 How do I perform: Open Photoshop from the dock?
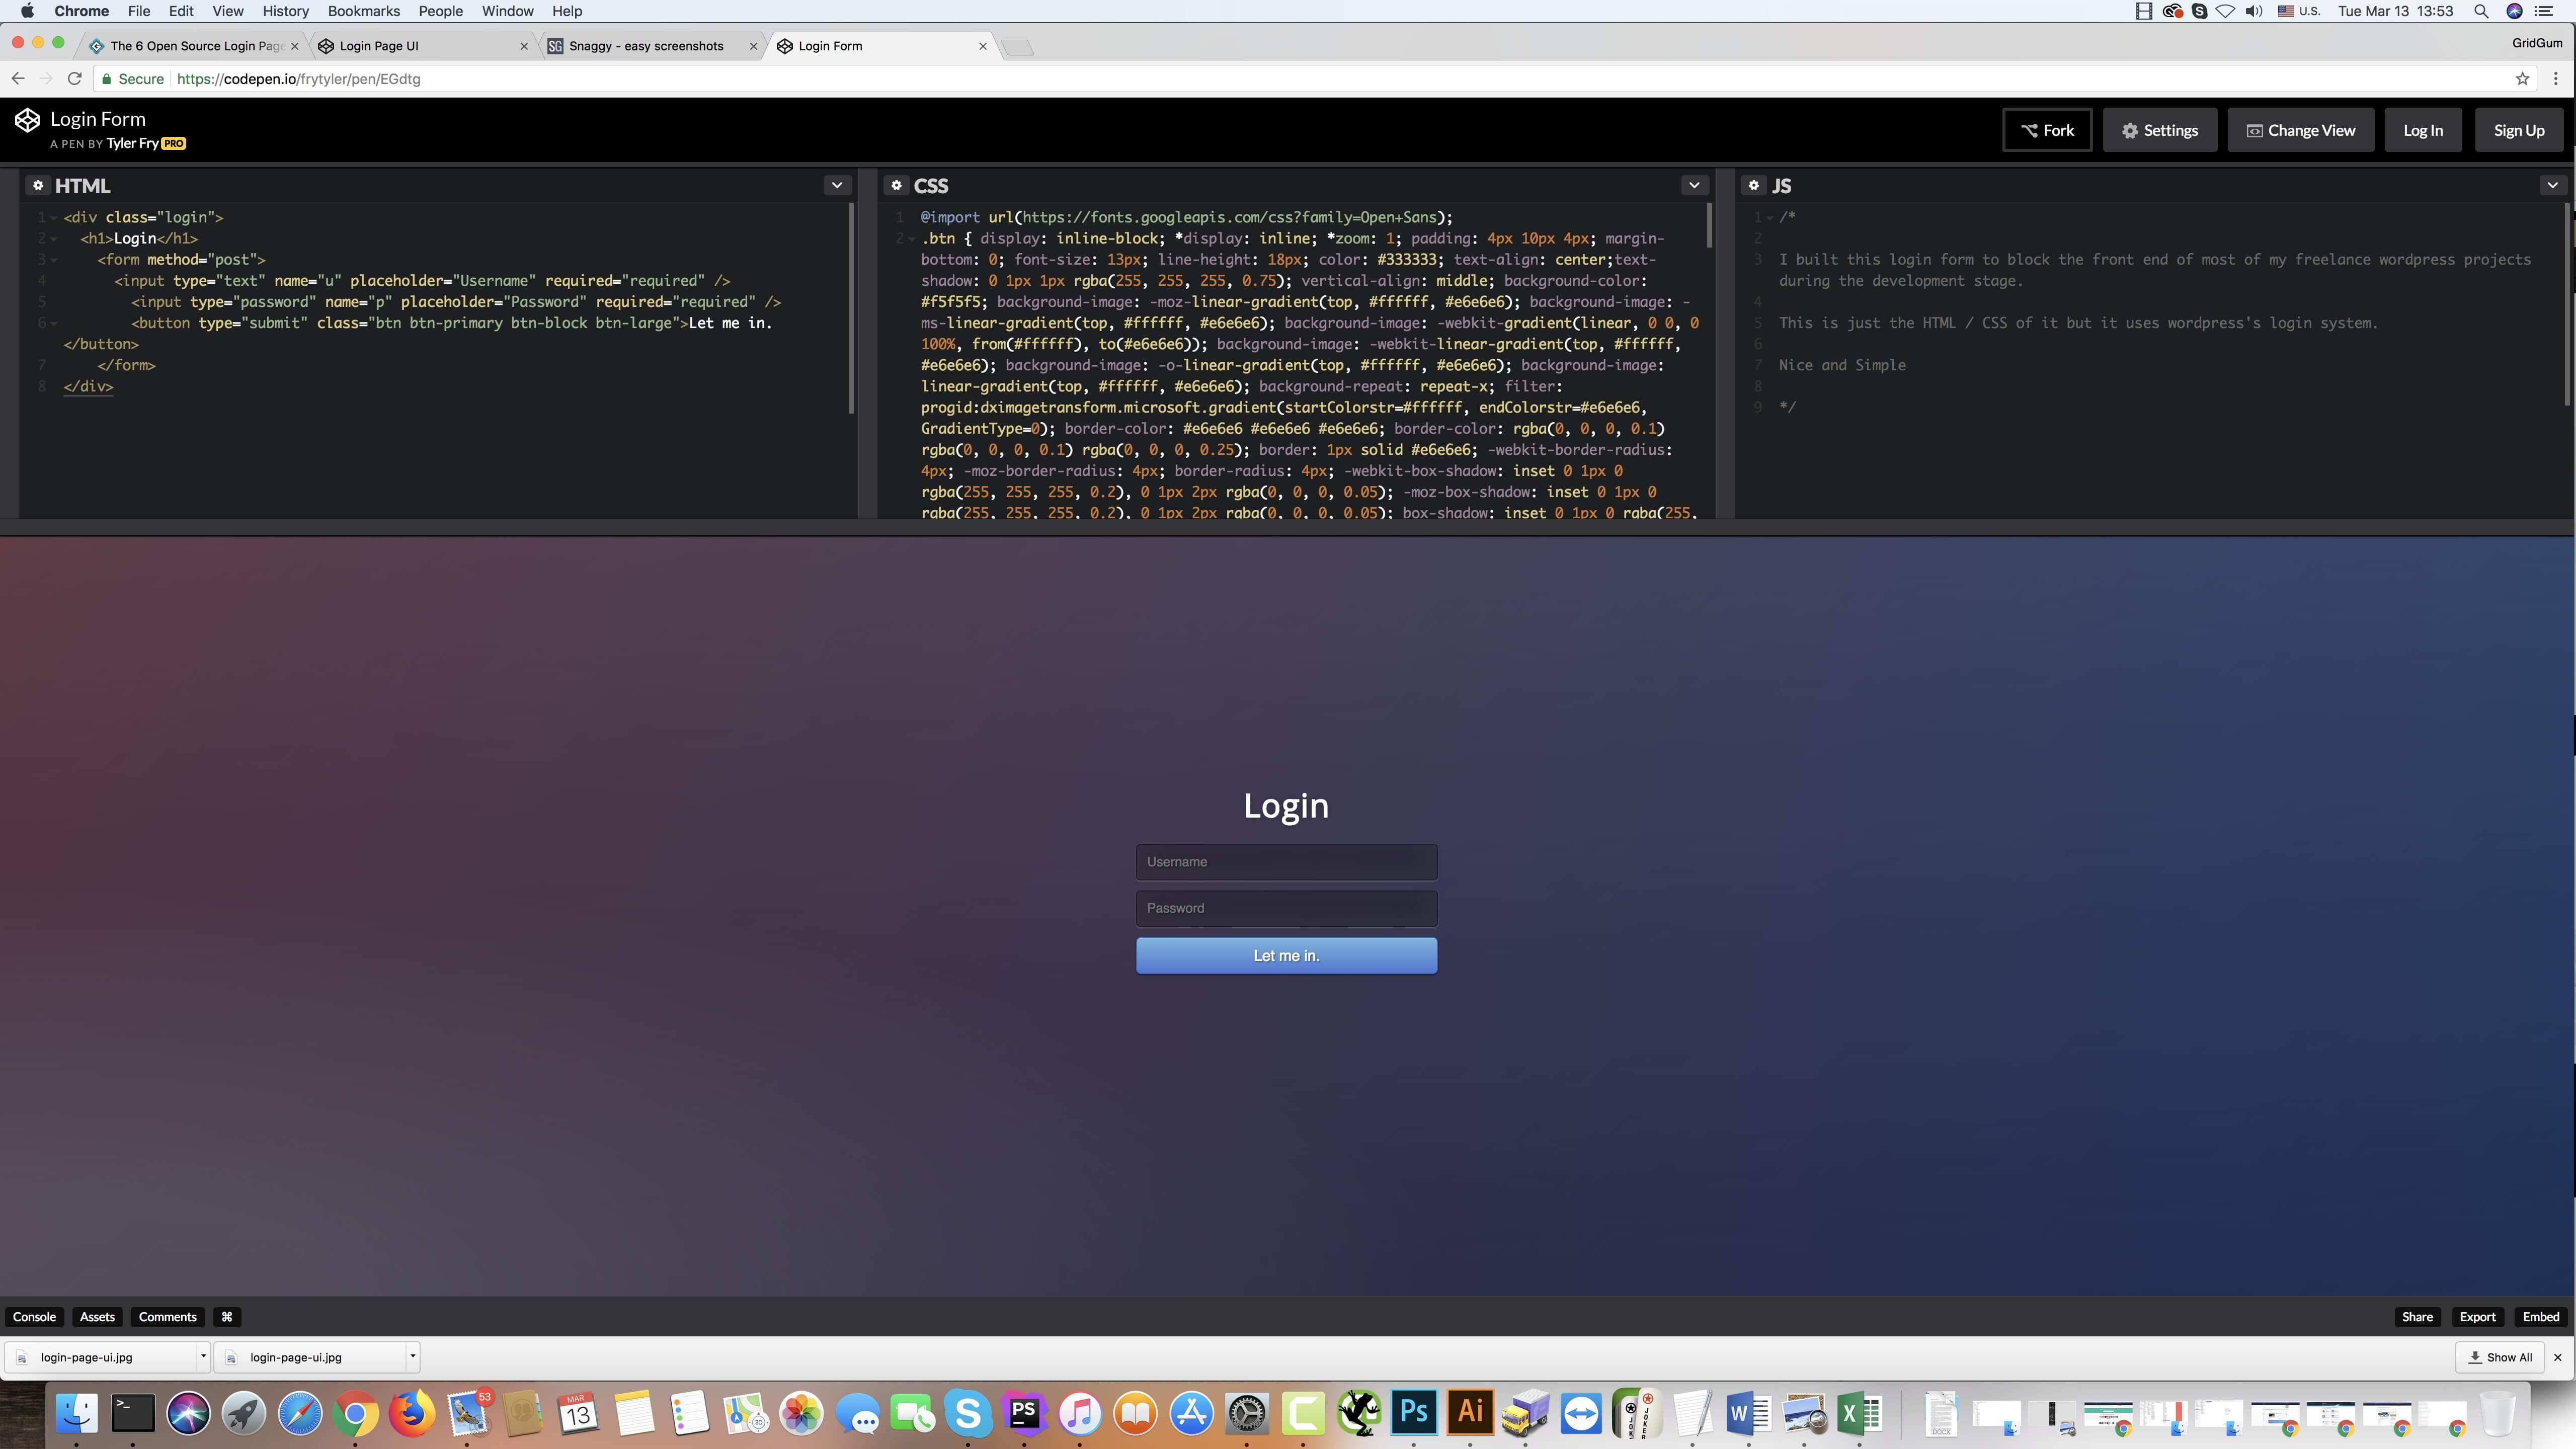[x=1414, y=1413]
